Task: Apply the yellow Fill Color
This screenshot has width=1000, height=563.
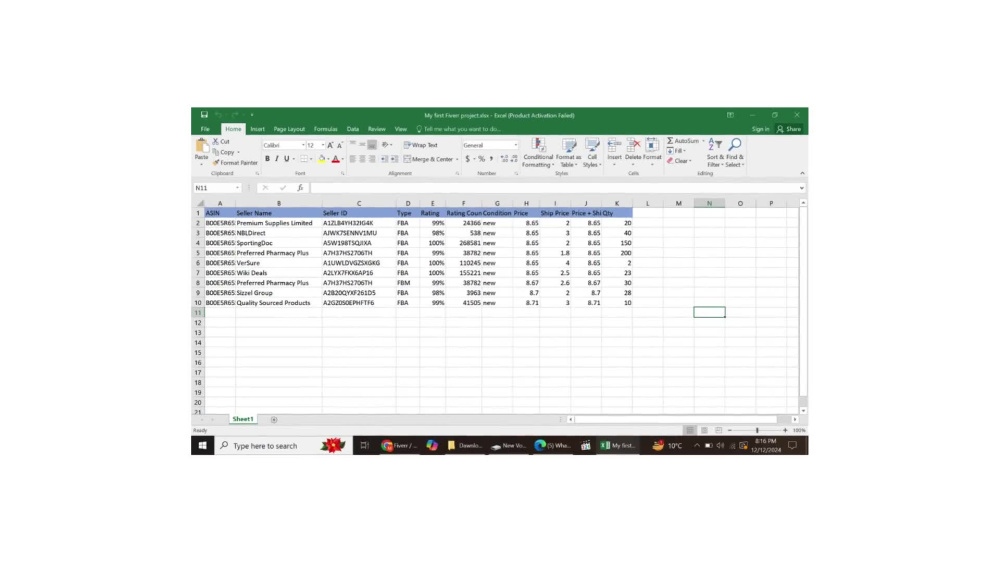Action: coord(322,159)
